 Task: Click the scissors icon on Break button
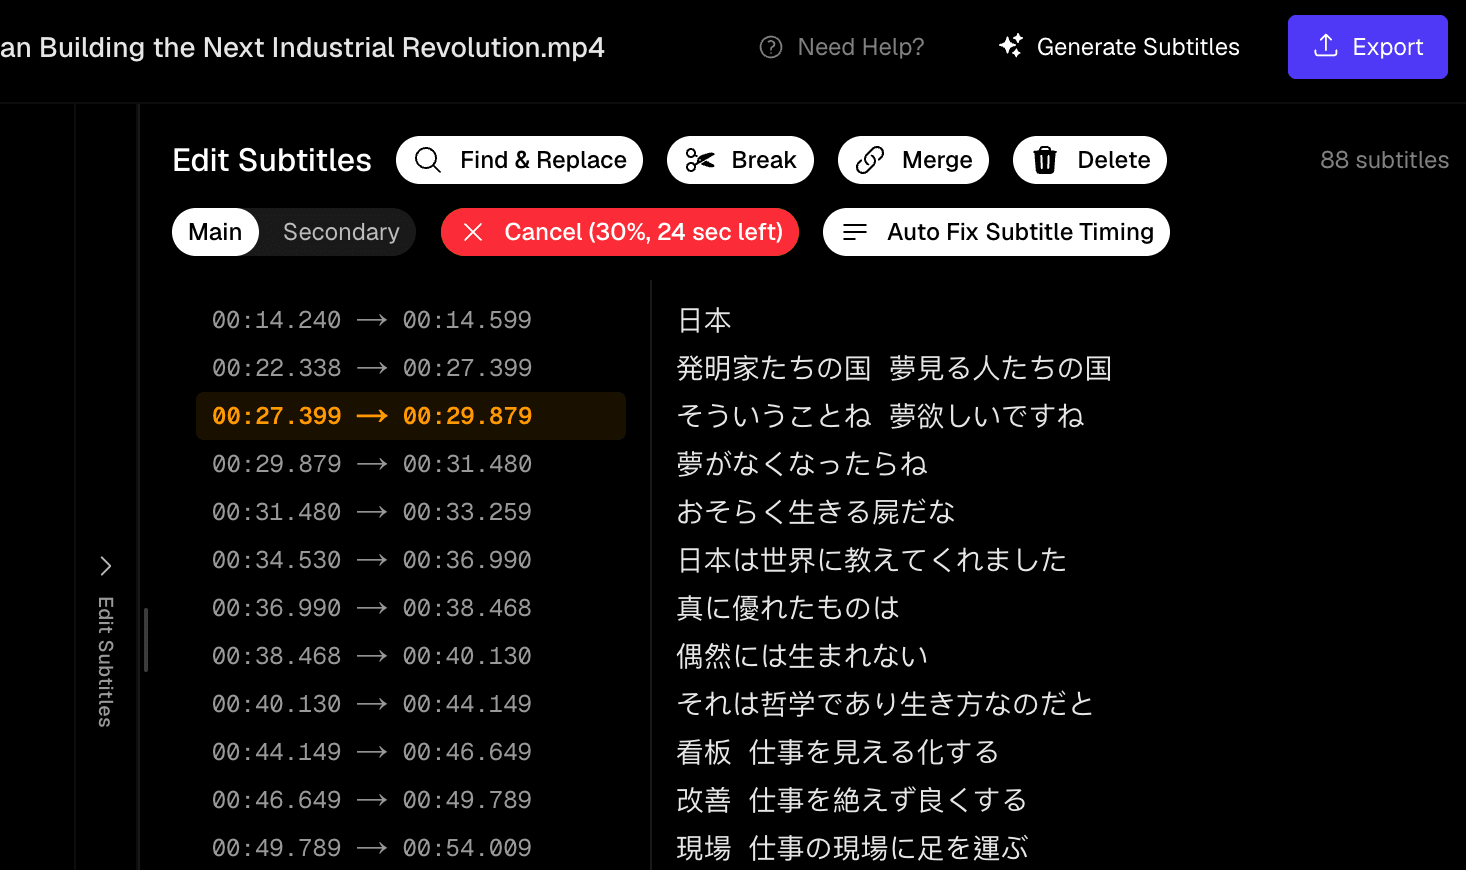coord(700,160)
